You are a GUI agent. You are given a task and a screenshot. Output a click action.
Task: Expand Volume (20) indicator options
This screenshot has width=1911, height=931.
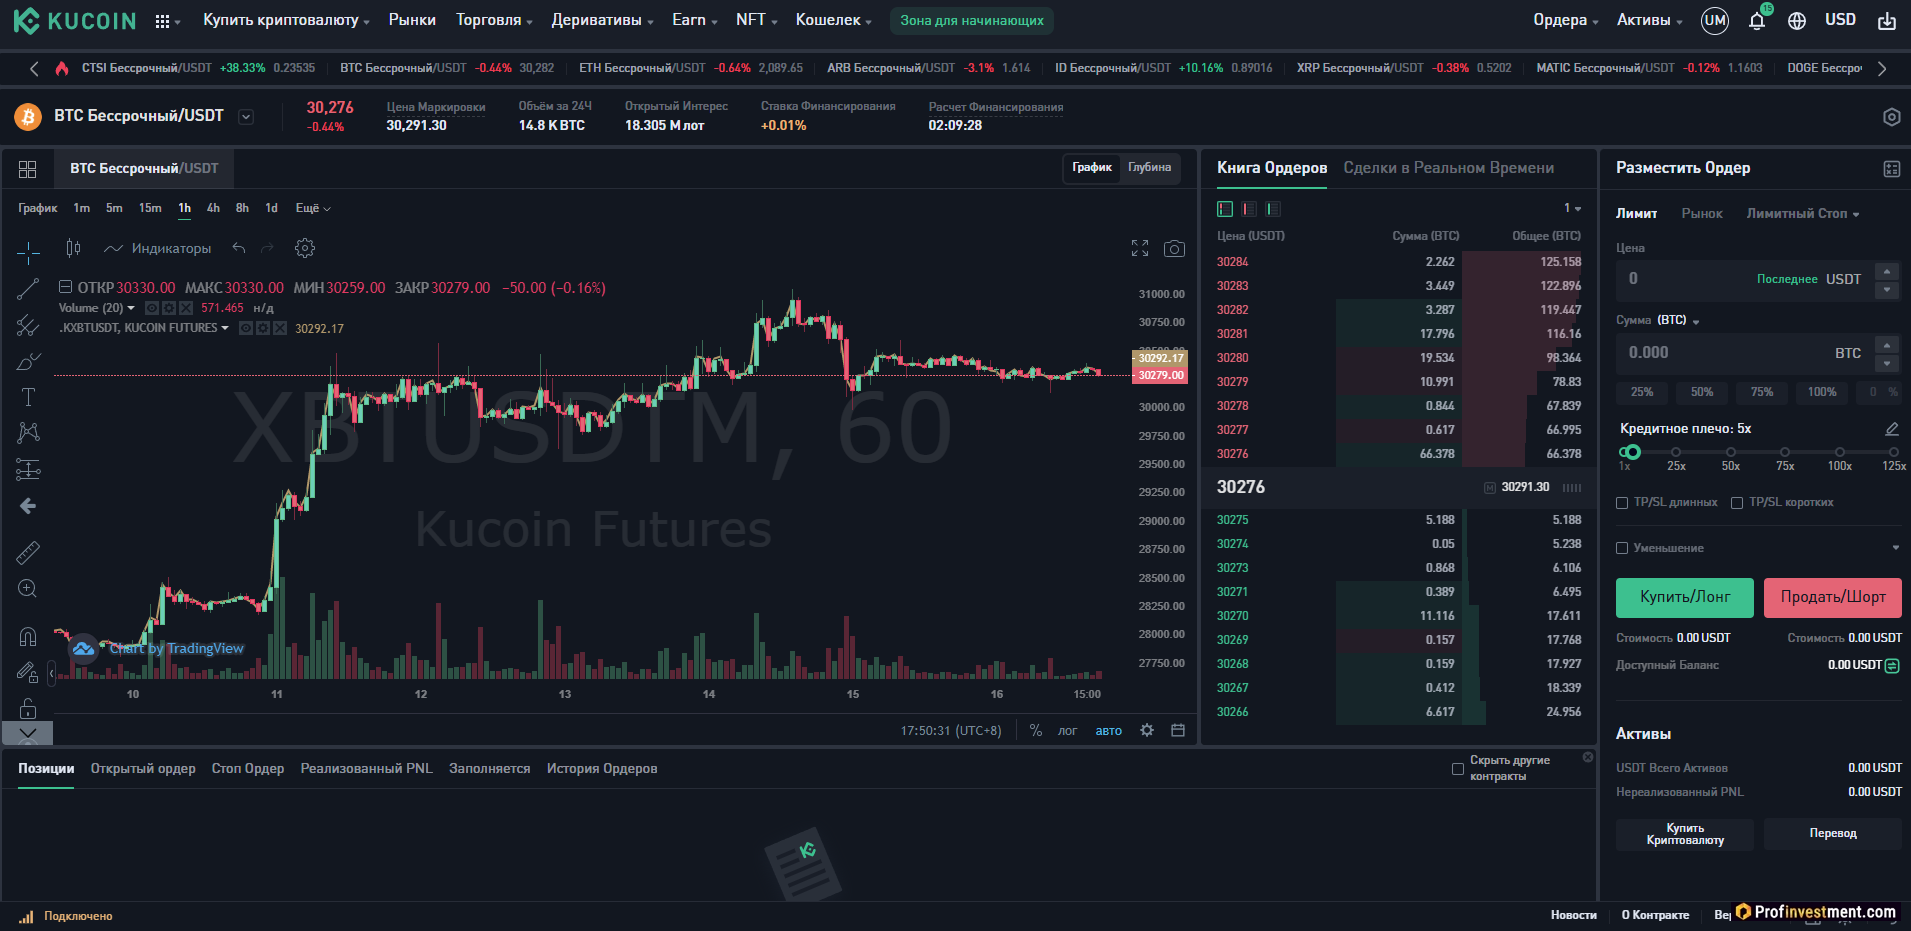click(x=131, y=308)
